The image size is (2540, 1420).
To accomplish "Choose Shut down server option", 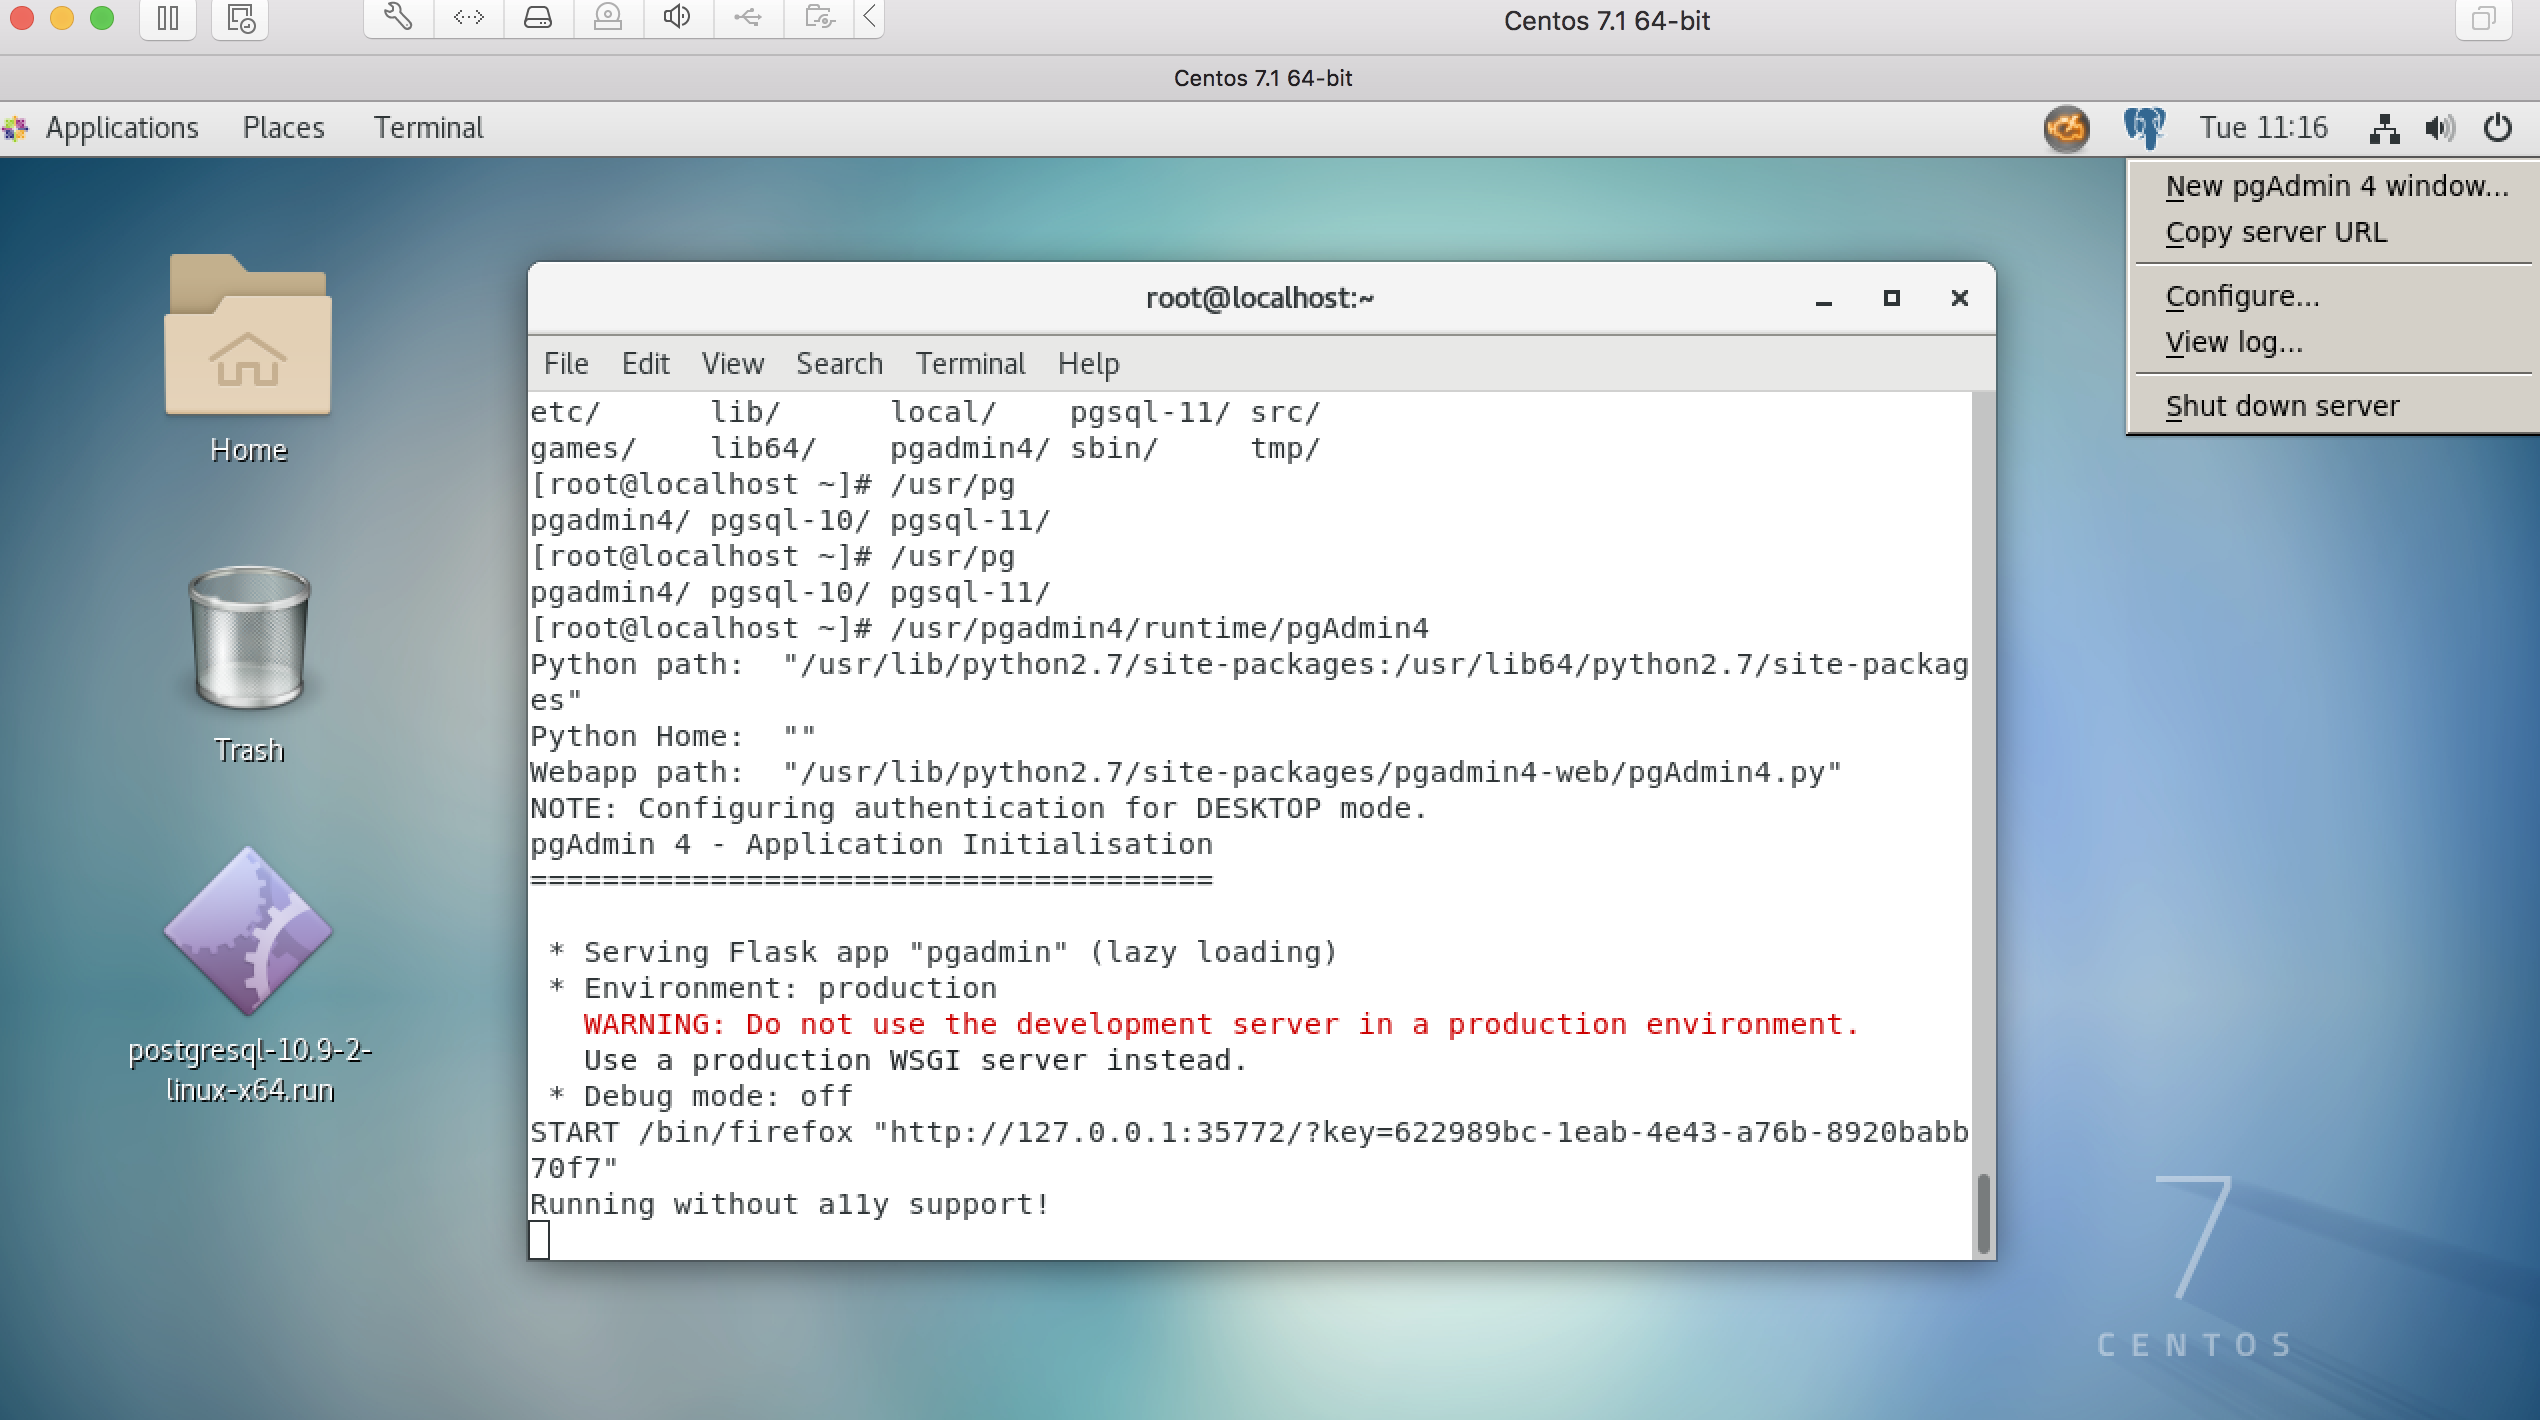I will [x=2282, y=406].
